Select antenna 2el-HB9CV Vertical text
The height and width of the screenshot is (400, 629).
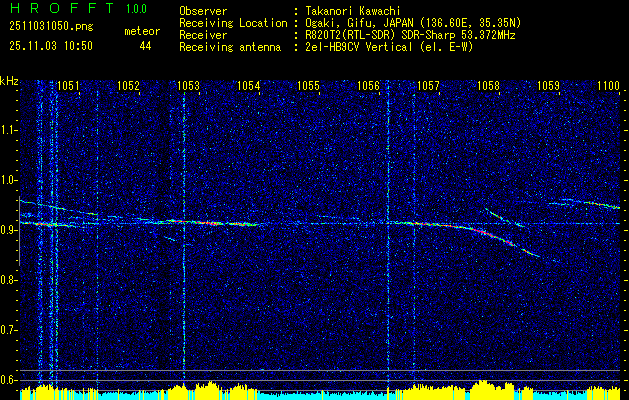point(388,47)
